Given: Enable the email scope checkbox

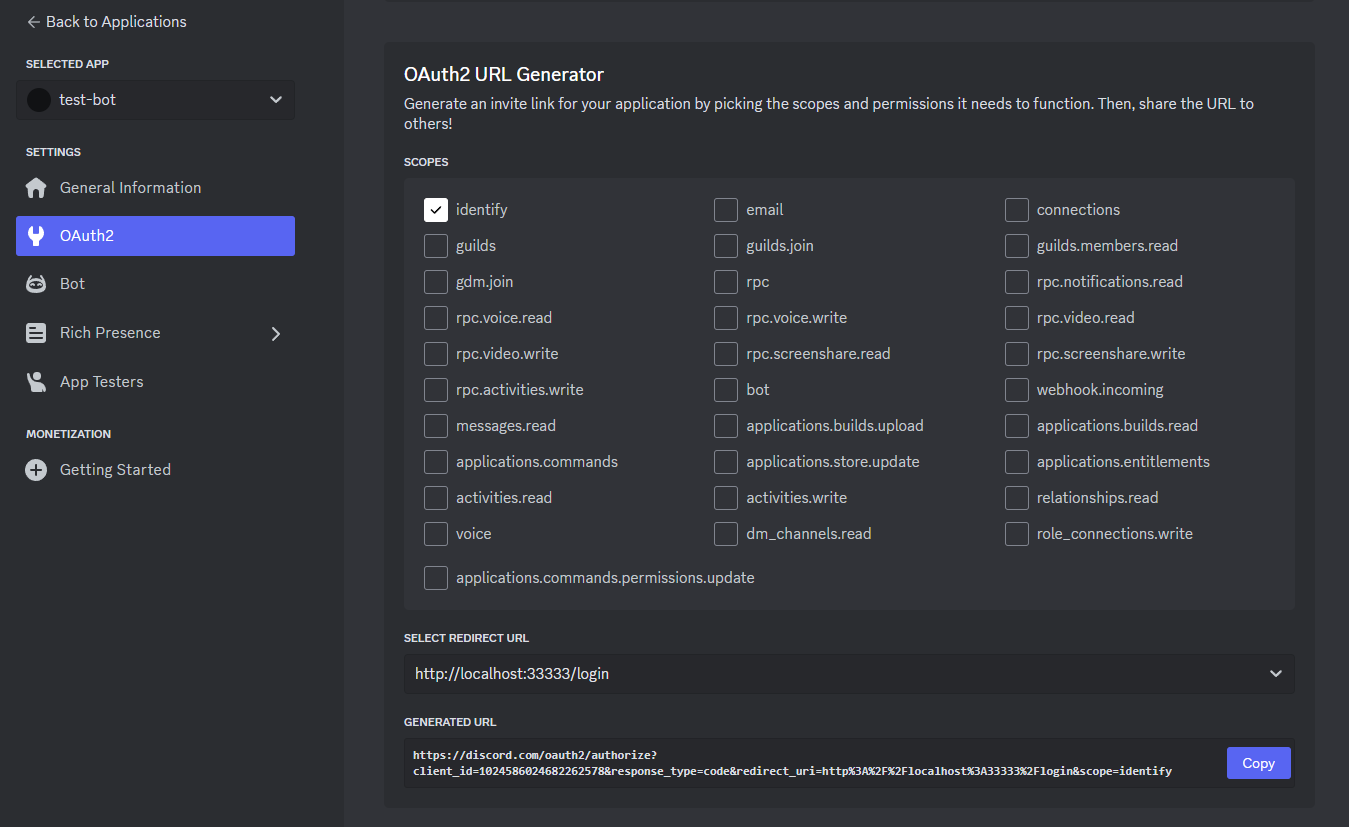Looking at the screenshot, I should [726, 210].
